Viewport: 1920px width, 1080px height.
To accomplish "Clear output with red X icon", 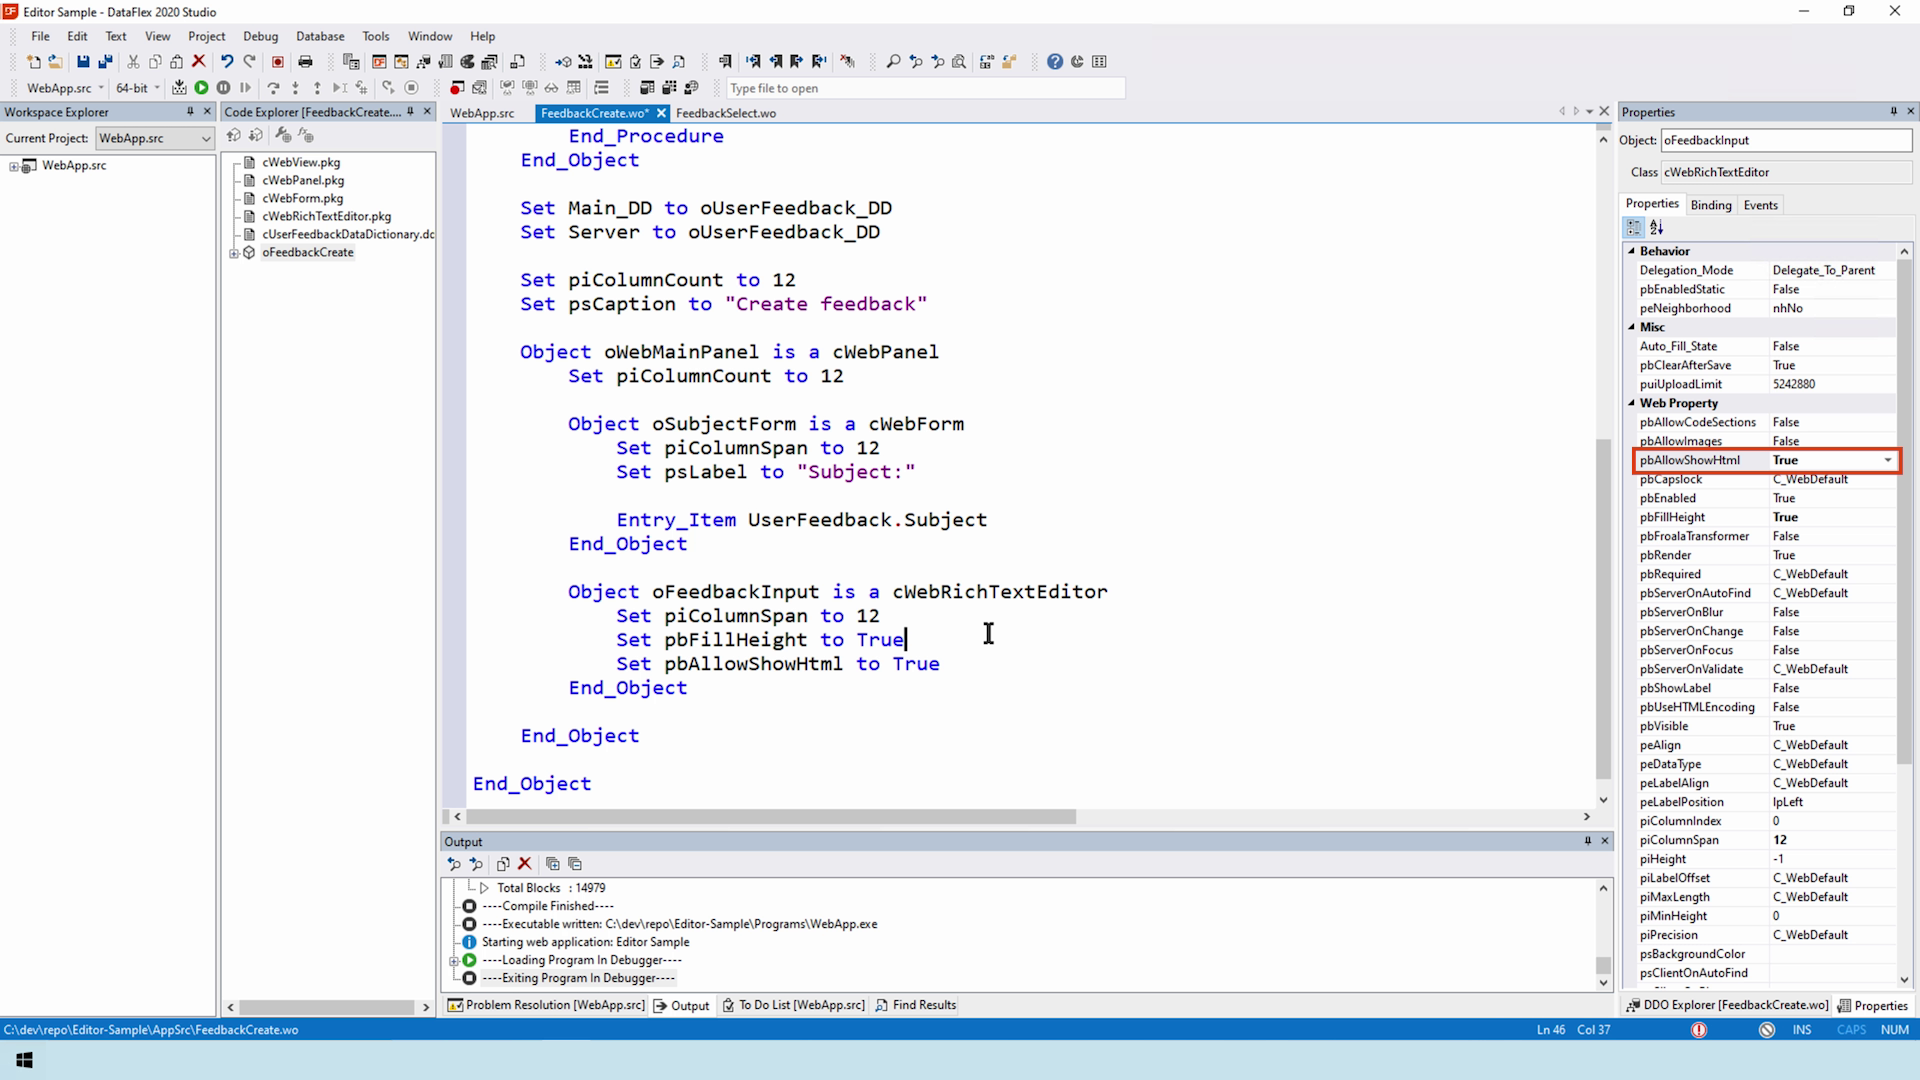I will click(524, 864).
